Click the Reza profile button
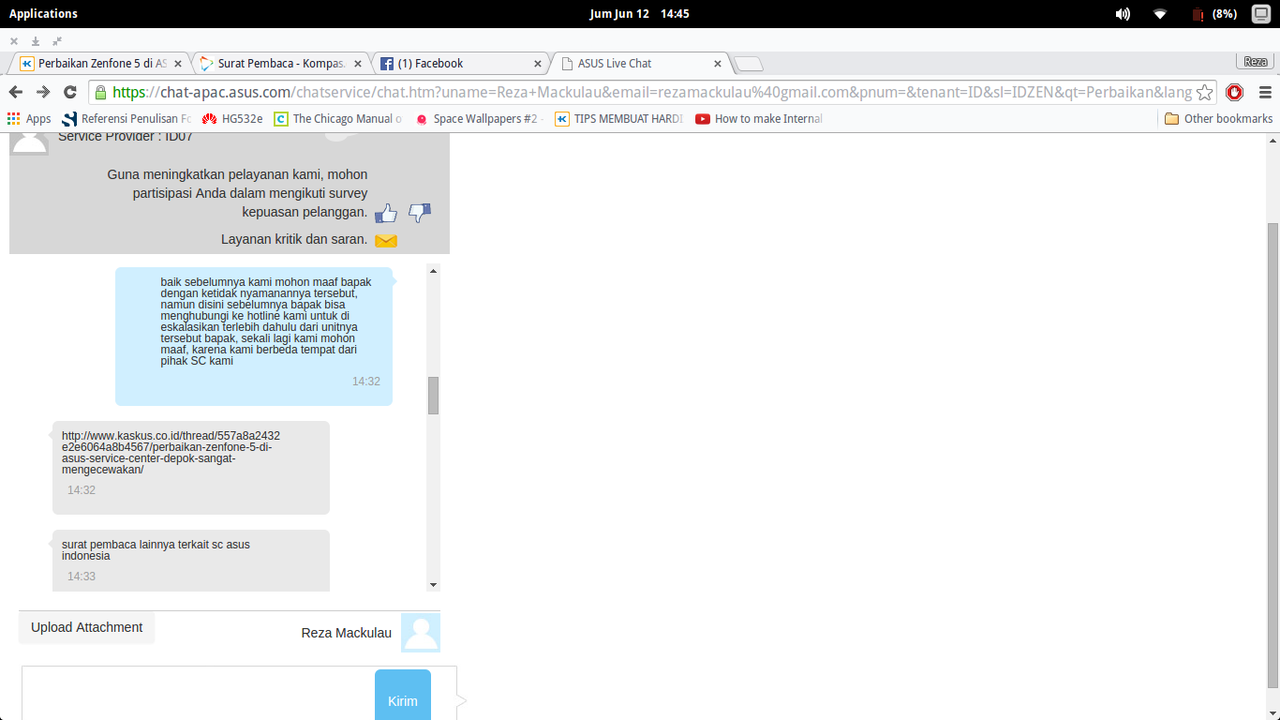 [x=1256, y=62]
